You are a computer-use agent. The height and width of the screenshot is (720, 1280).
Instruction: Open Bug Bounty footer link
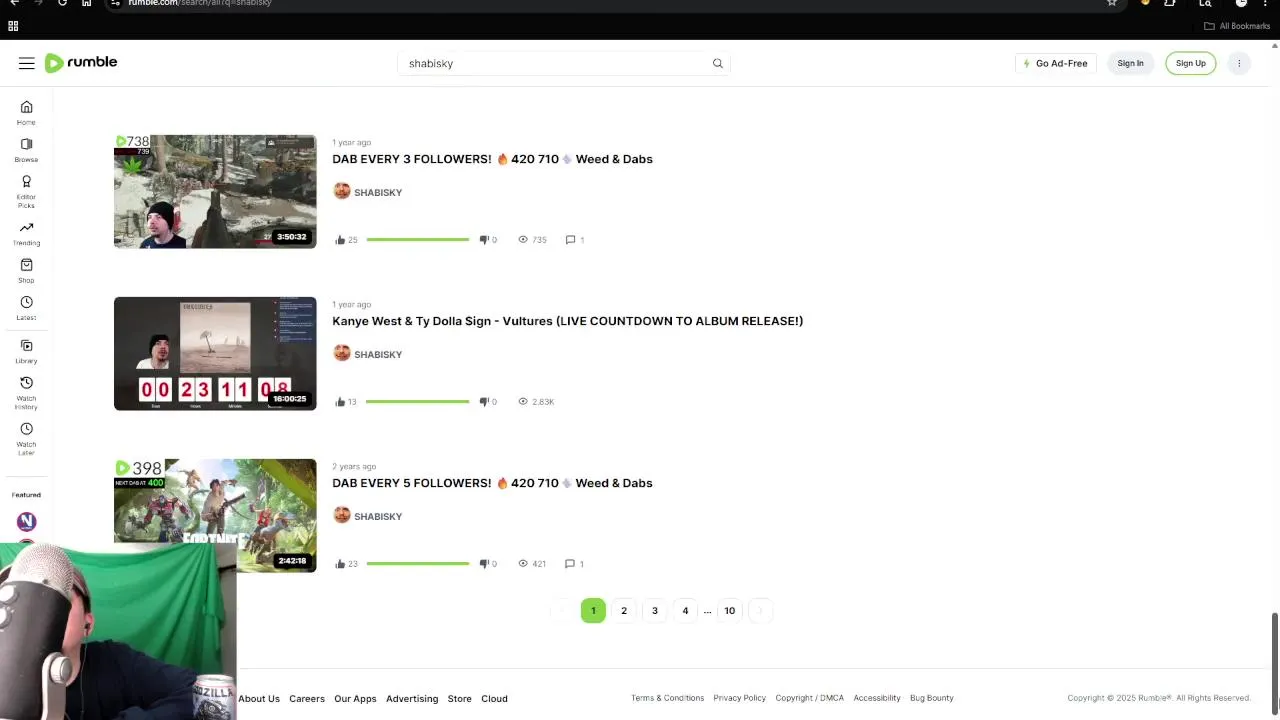click(x=932, y=698)
